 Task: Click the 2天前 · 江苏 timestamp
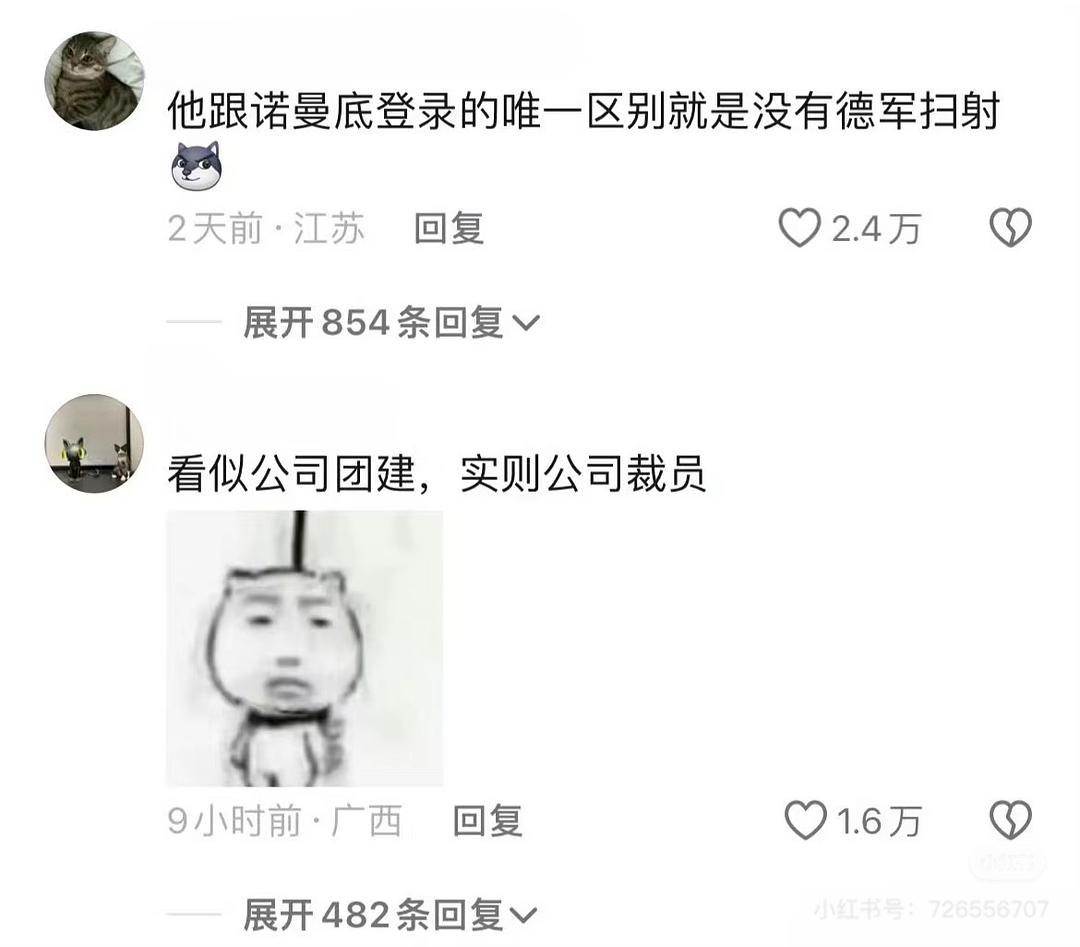click(266, 229)
